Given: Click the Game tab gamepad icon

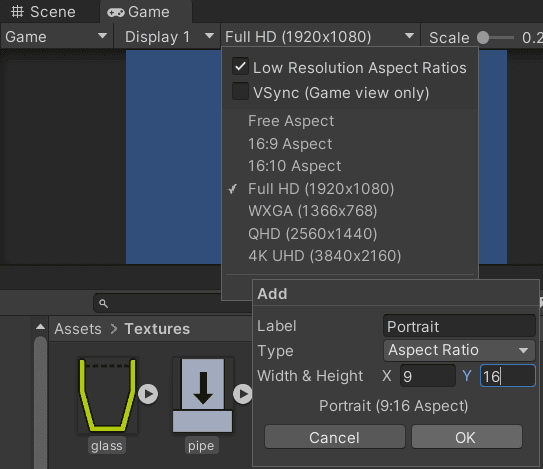Looking at the screenshot, I should tap(116, 13).
